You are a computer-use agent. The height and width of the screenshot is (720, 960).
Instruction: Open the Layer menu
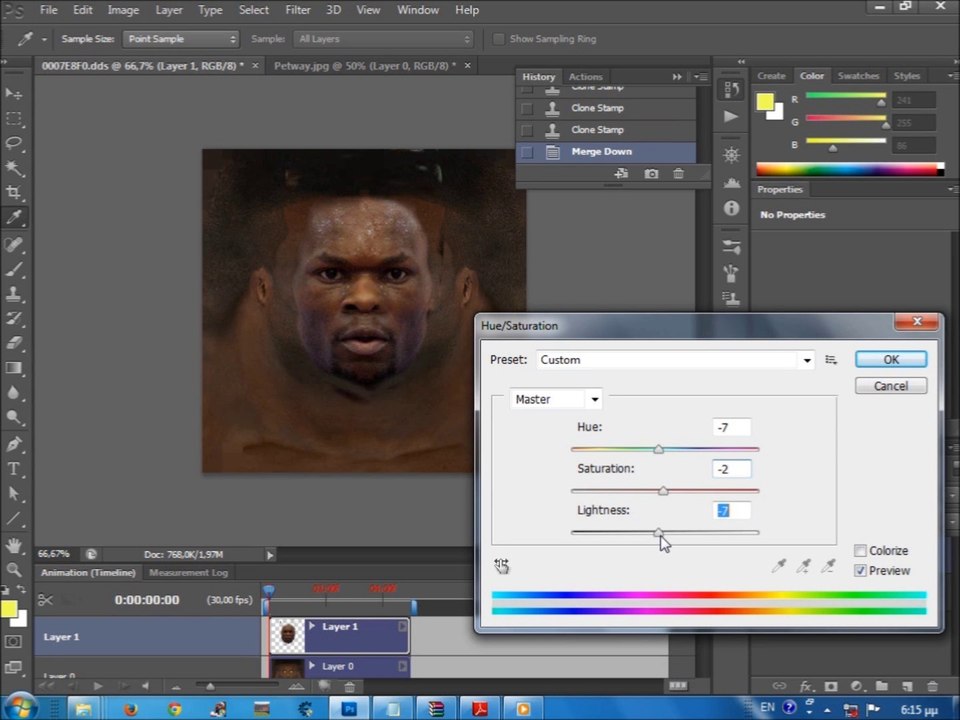[168, 10]
